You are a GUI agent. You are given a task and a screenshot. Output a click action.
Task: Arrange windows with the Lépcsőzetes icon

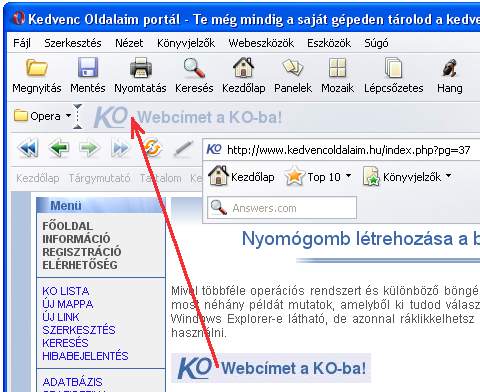pyautogui.click(x=393, y=67)
